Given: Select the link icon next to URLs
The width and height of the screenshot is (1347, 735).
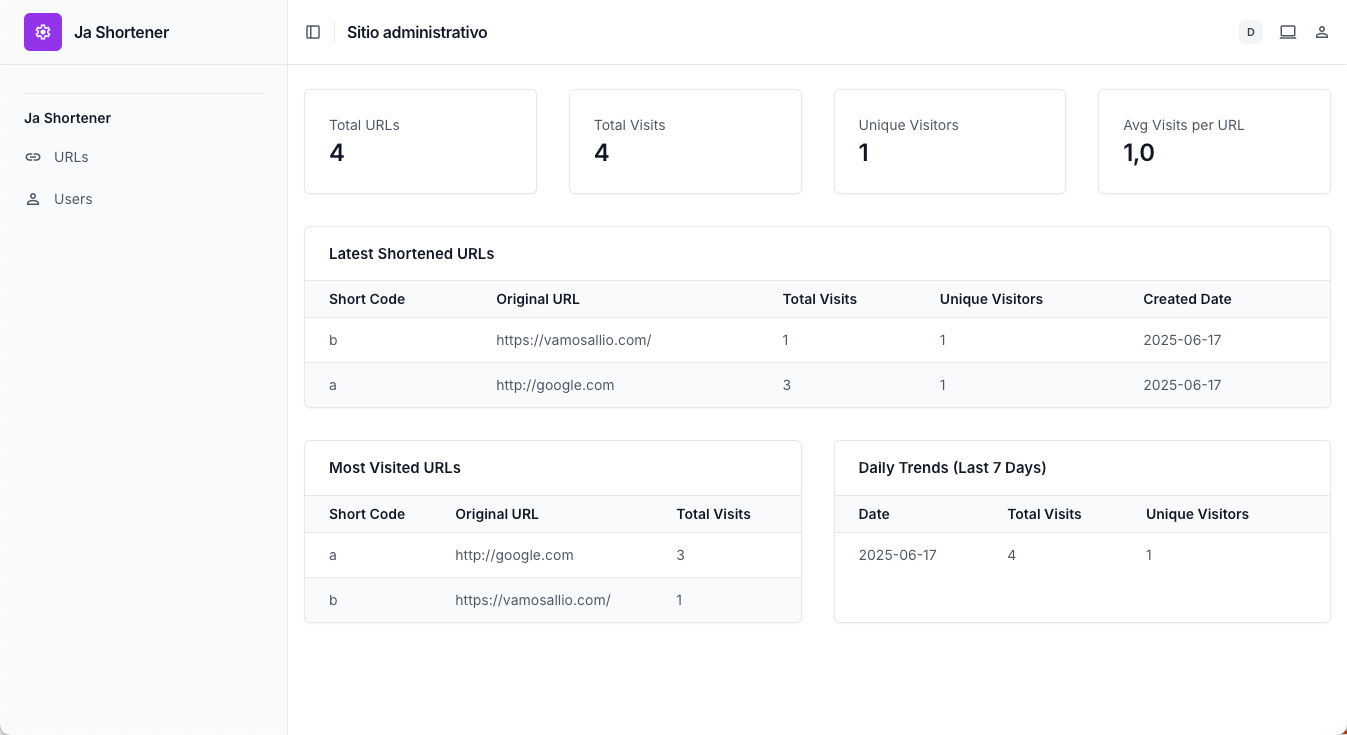Looking at the screenshot, I should (33, 157).
